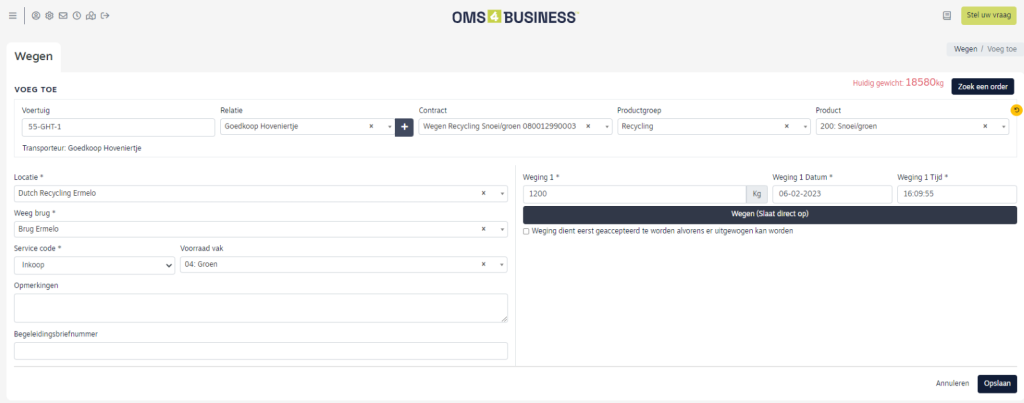Select the Wegen tab

coord(34,56)
